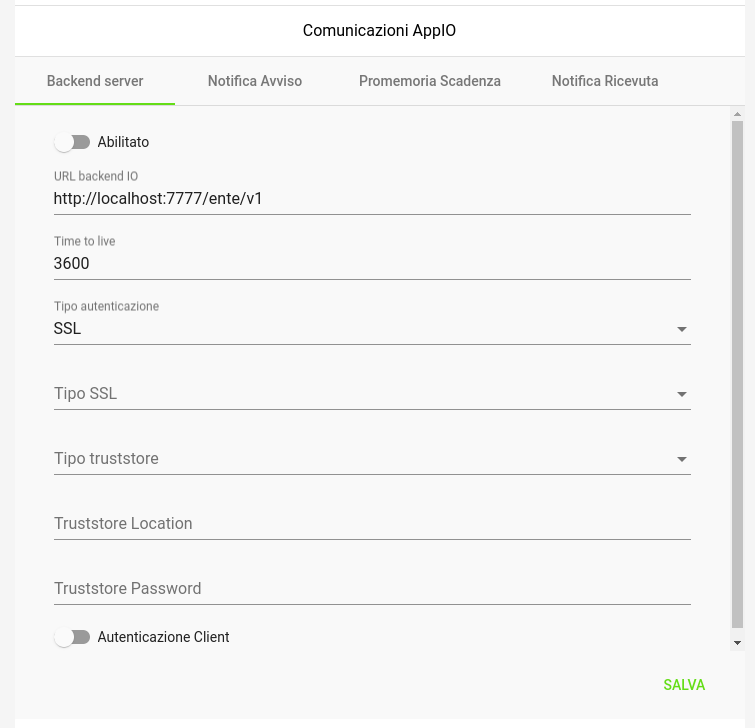Switch to the Notifica Ricevuta tab
Viewport: 755px width, 728px height.
coord(605,81)
